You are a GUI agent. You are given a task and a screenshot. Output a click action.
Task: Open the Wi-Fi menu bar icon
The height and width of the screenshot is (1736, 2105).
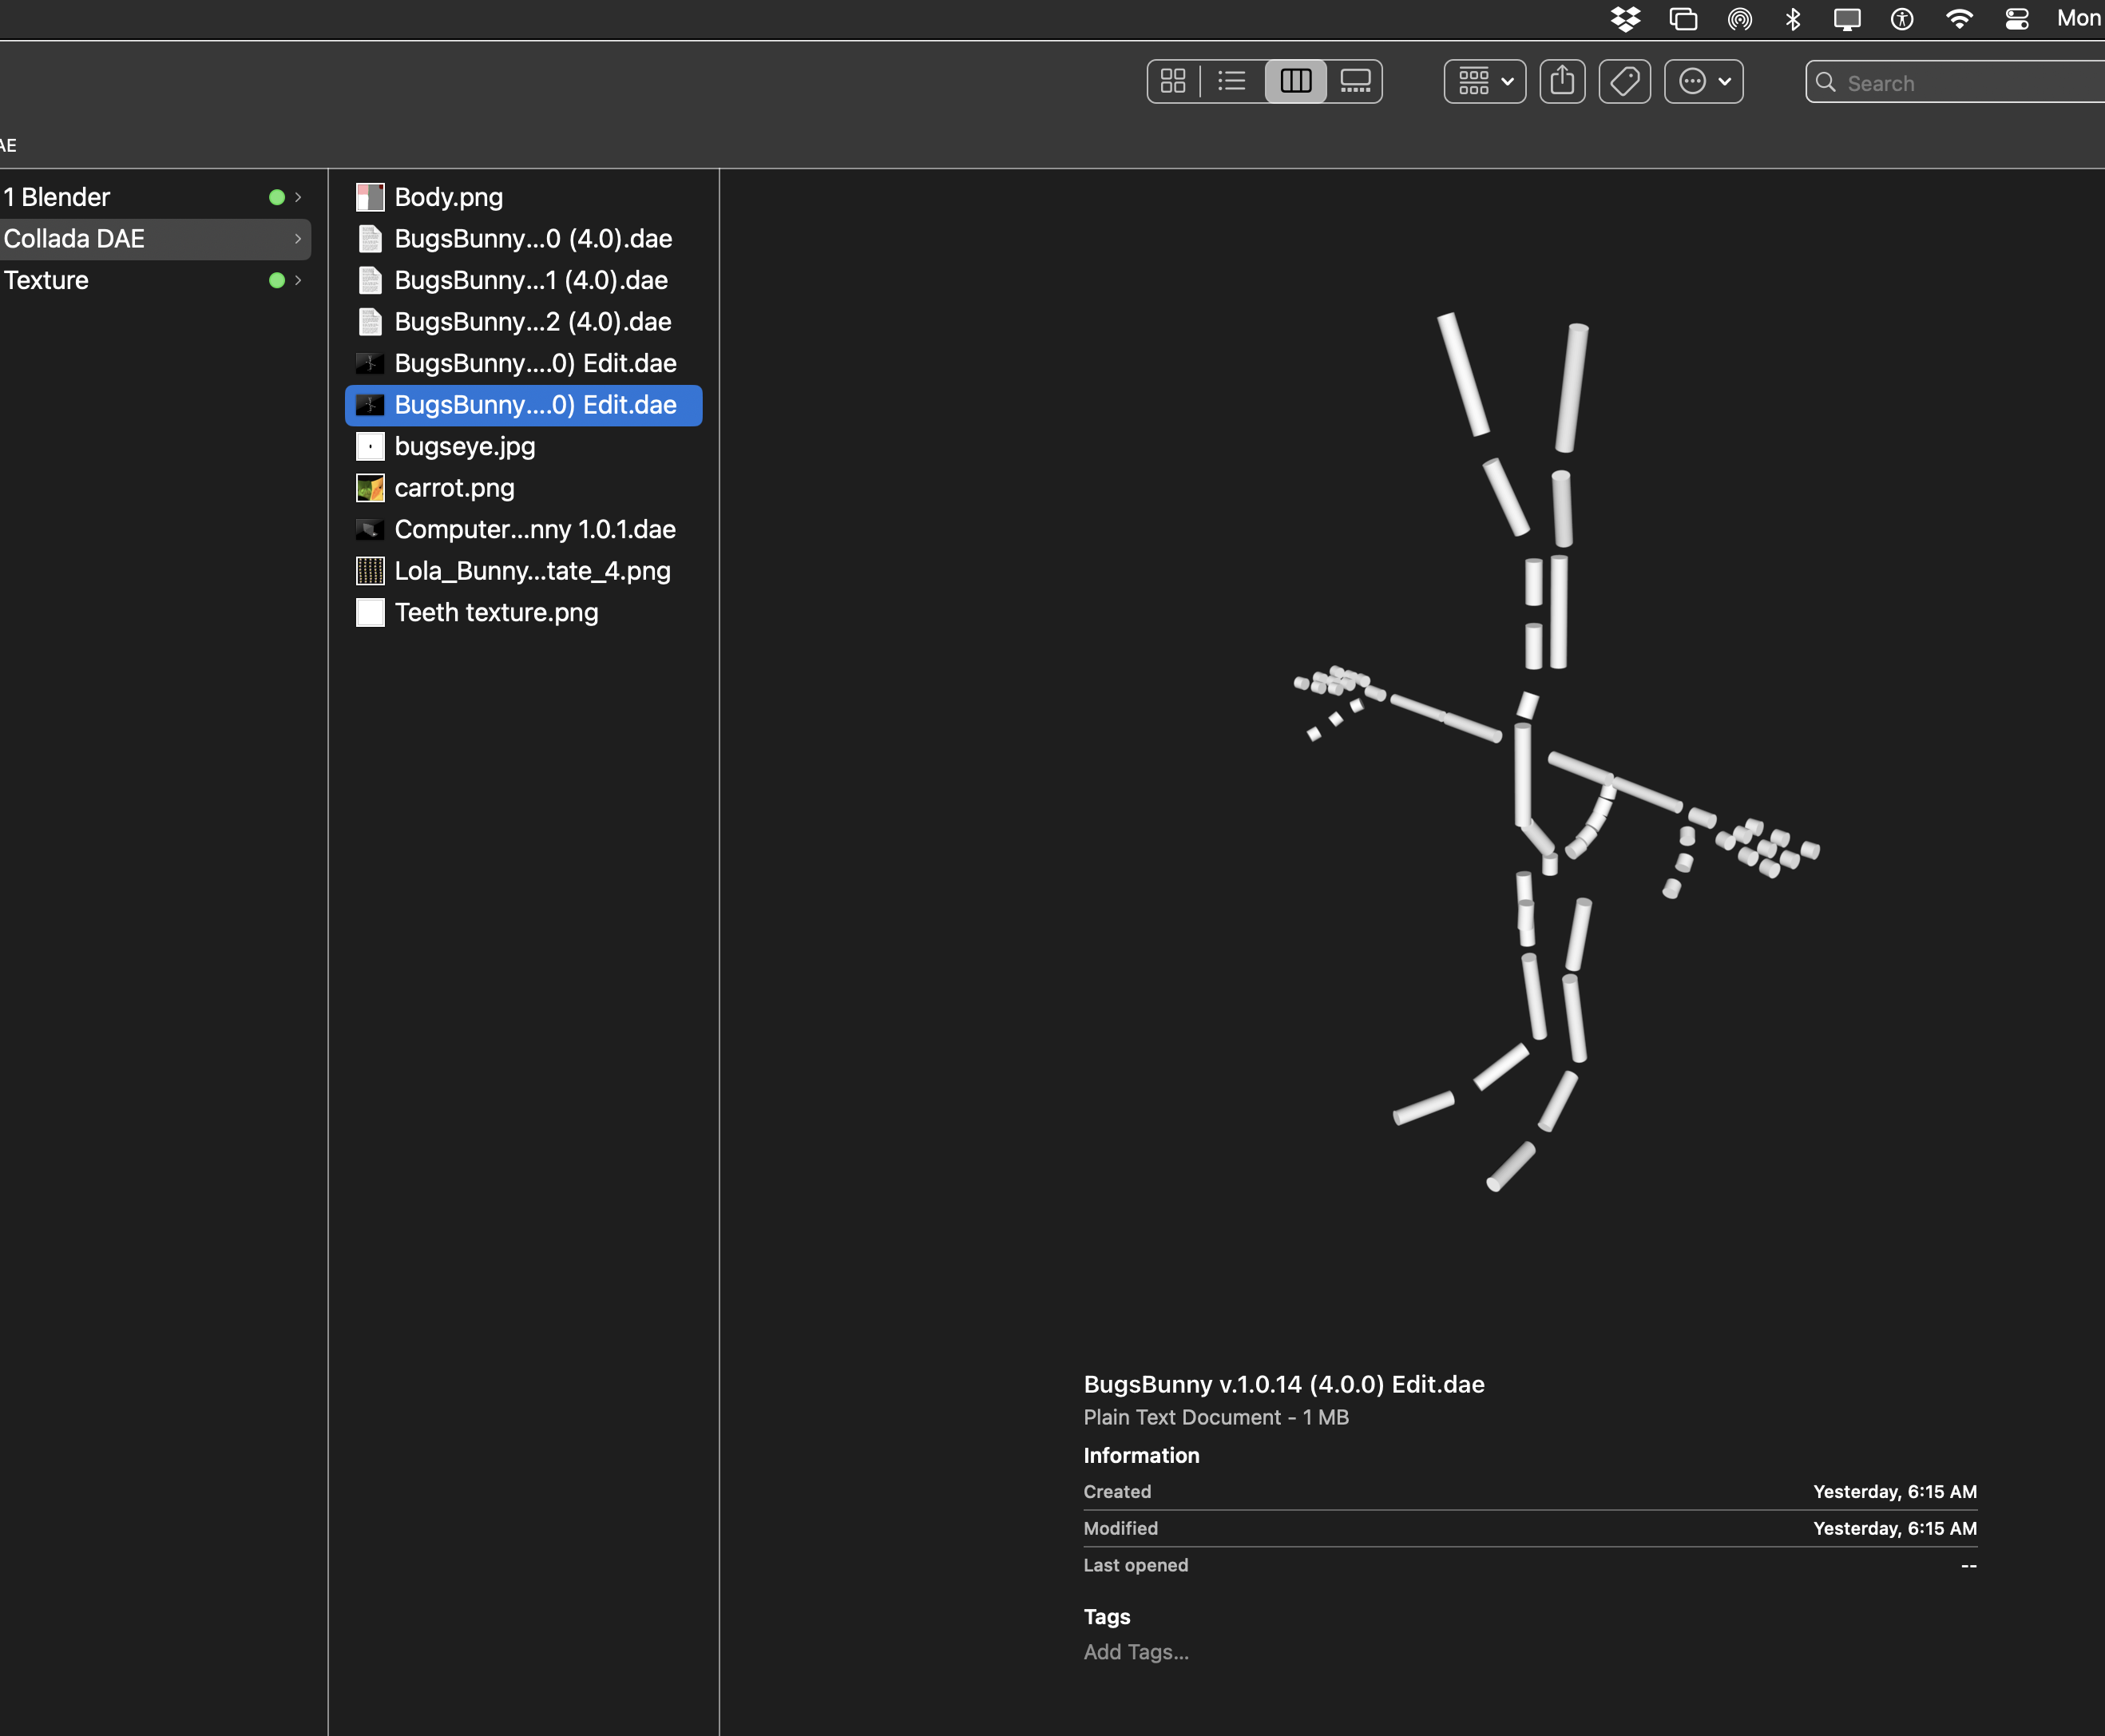coord(1959,19)
